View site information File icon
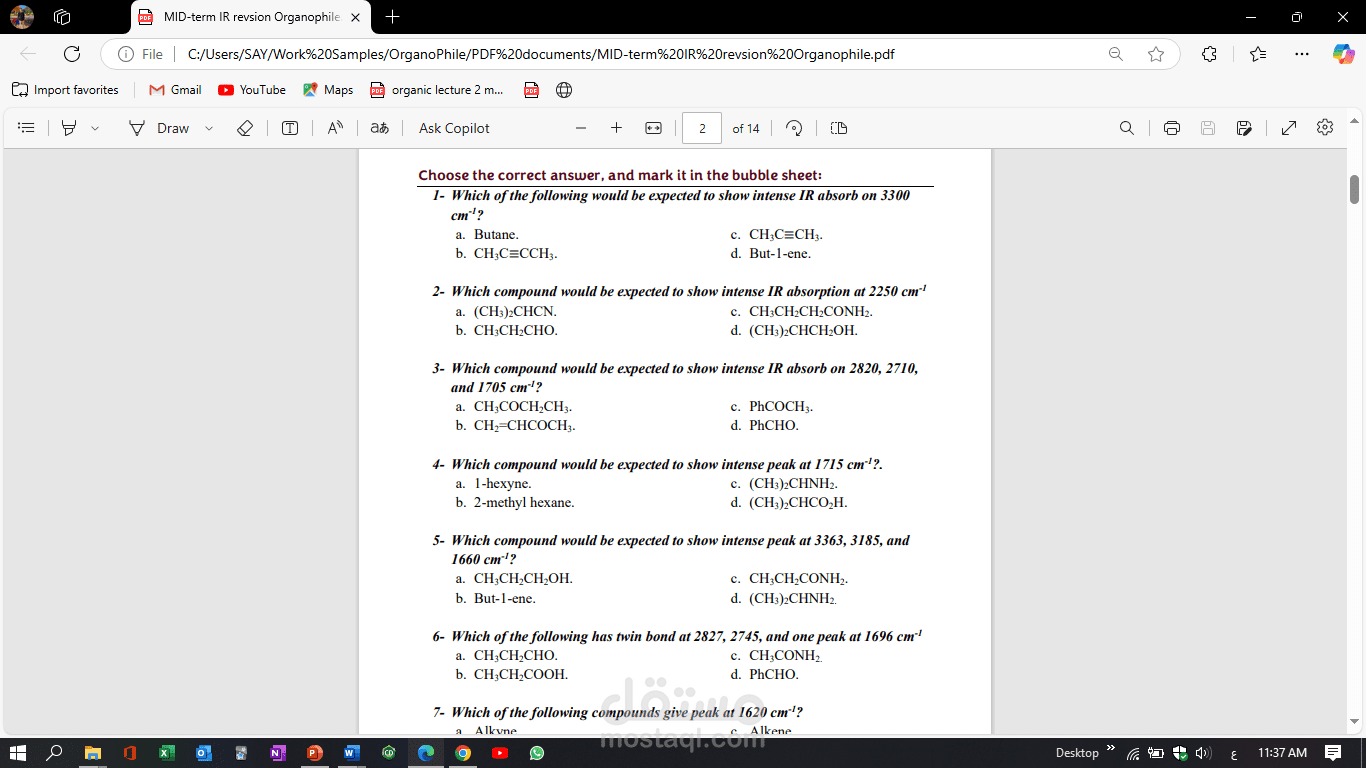1366x768 pixels. click(140, 54)
